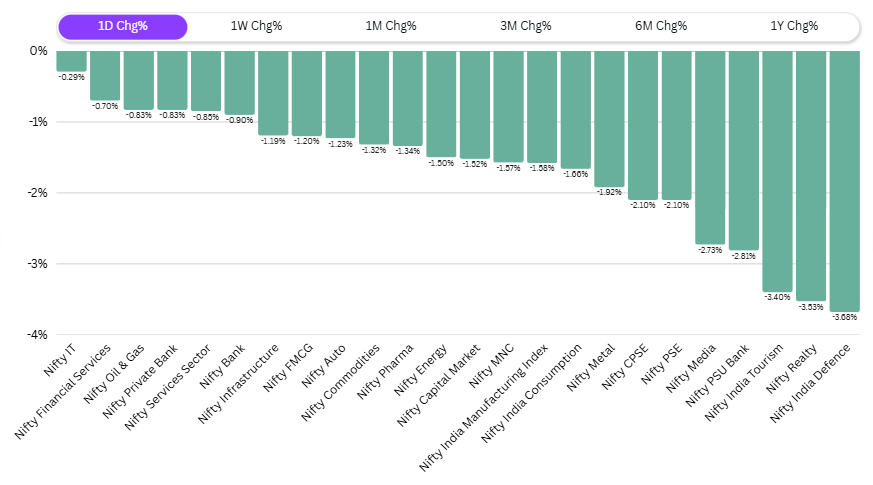Click the Nifty Energy bar
Viewport: 873px width, 485px height.
click(441, 103)
